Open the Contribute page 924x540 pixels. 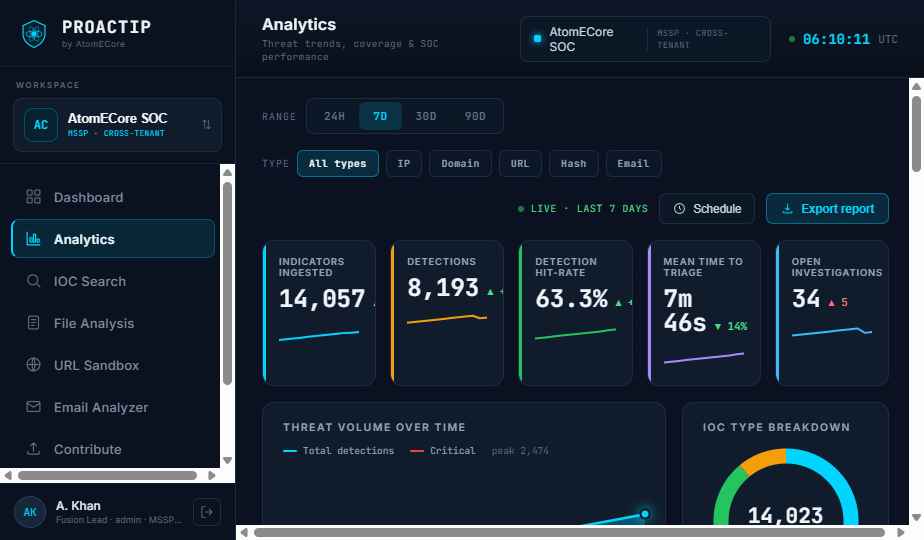pos(113,449)
